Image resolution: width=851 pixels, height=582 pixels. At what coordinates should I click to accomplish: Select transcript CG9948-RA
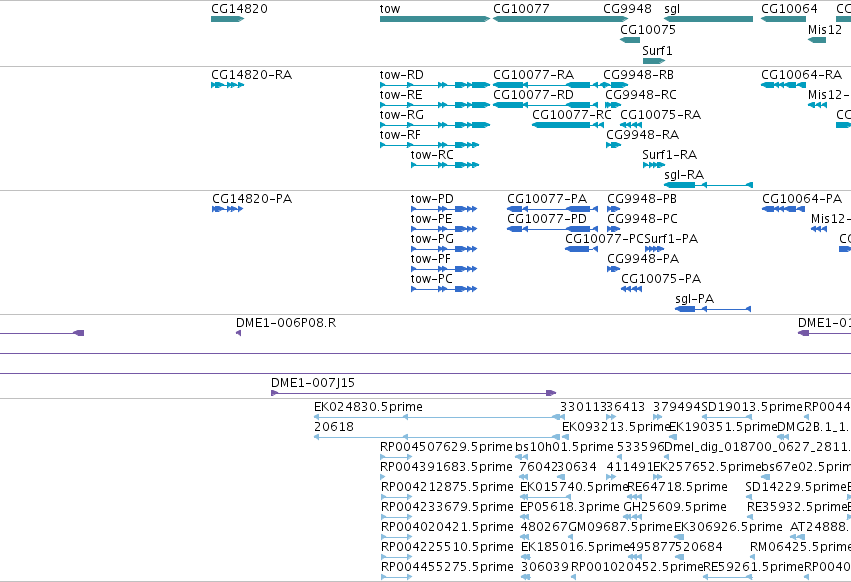pos(614,145)
